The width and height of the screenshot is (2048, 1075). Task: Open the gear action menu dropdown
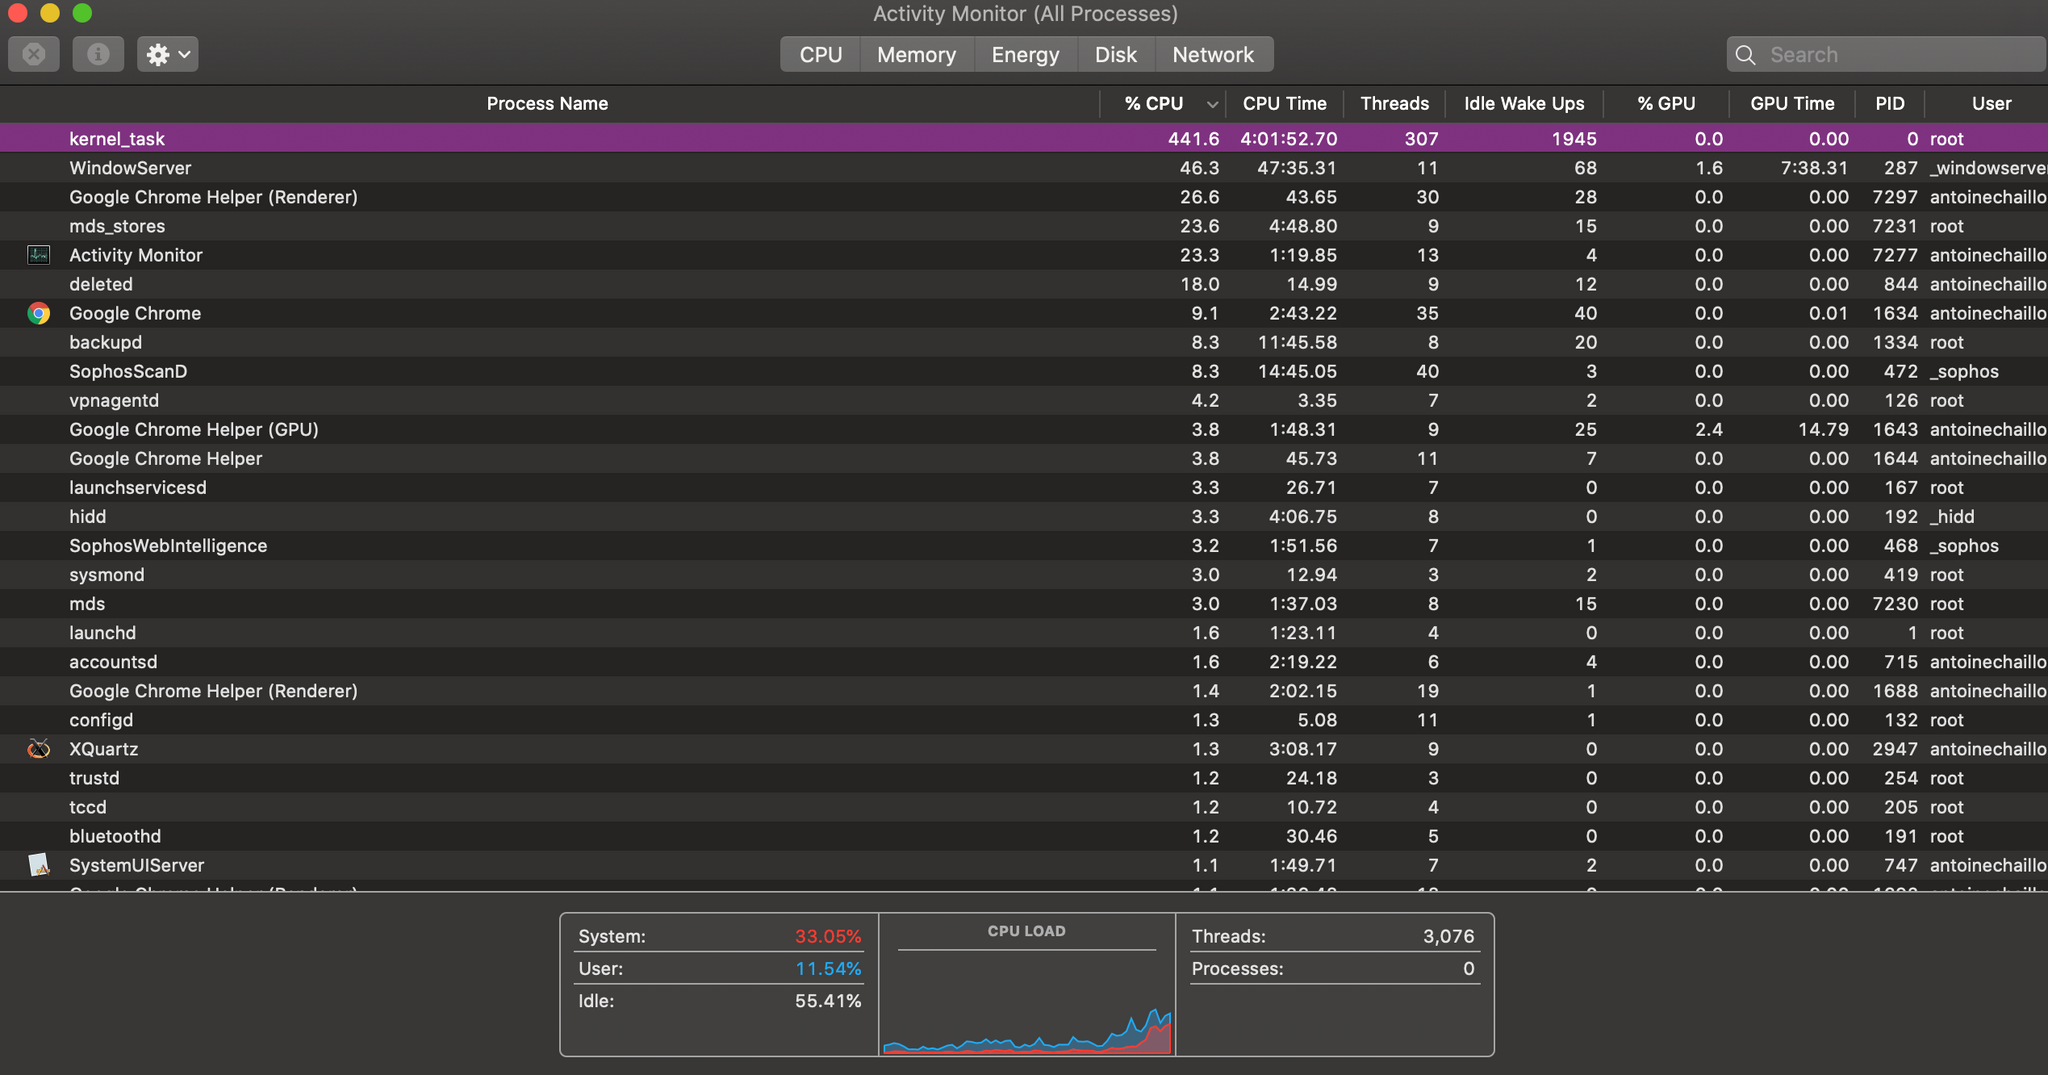tap(168, 54)
